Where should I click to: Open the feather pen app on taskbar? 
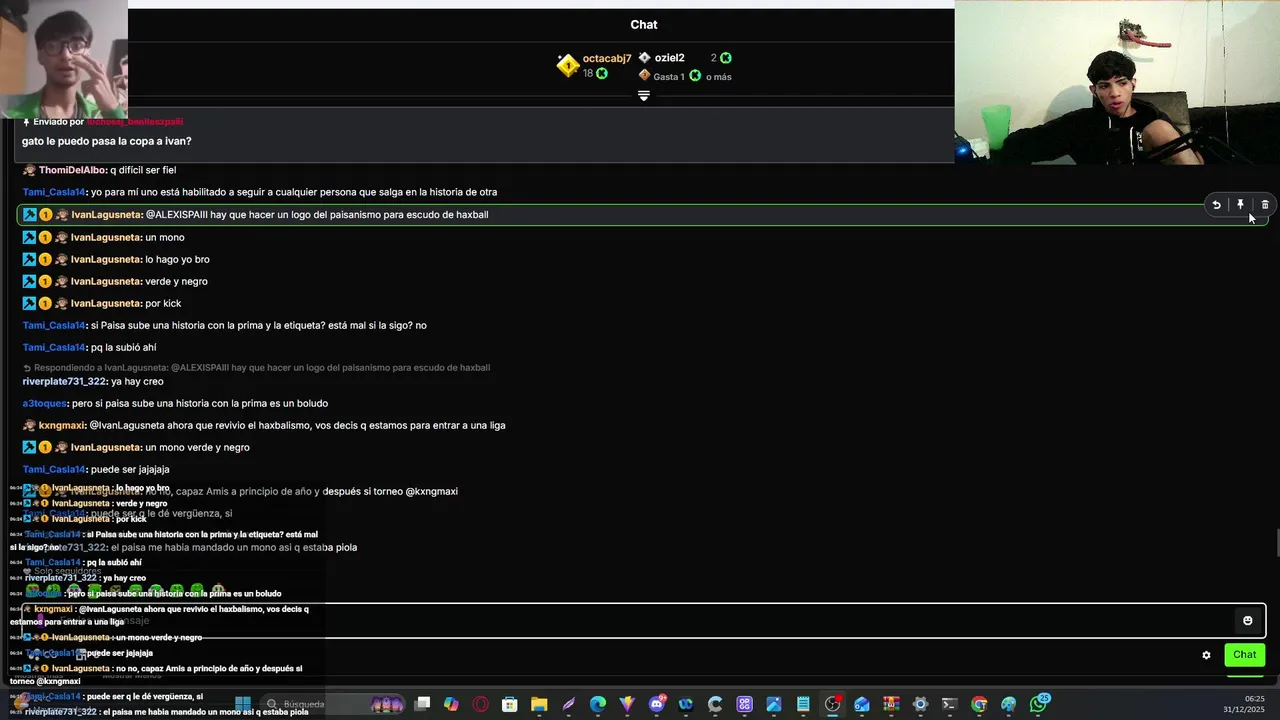569,704
